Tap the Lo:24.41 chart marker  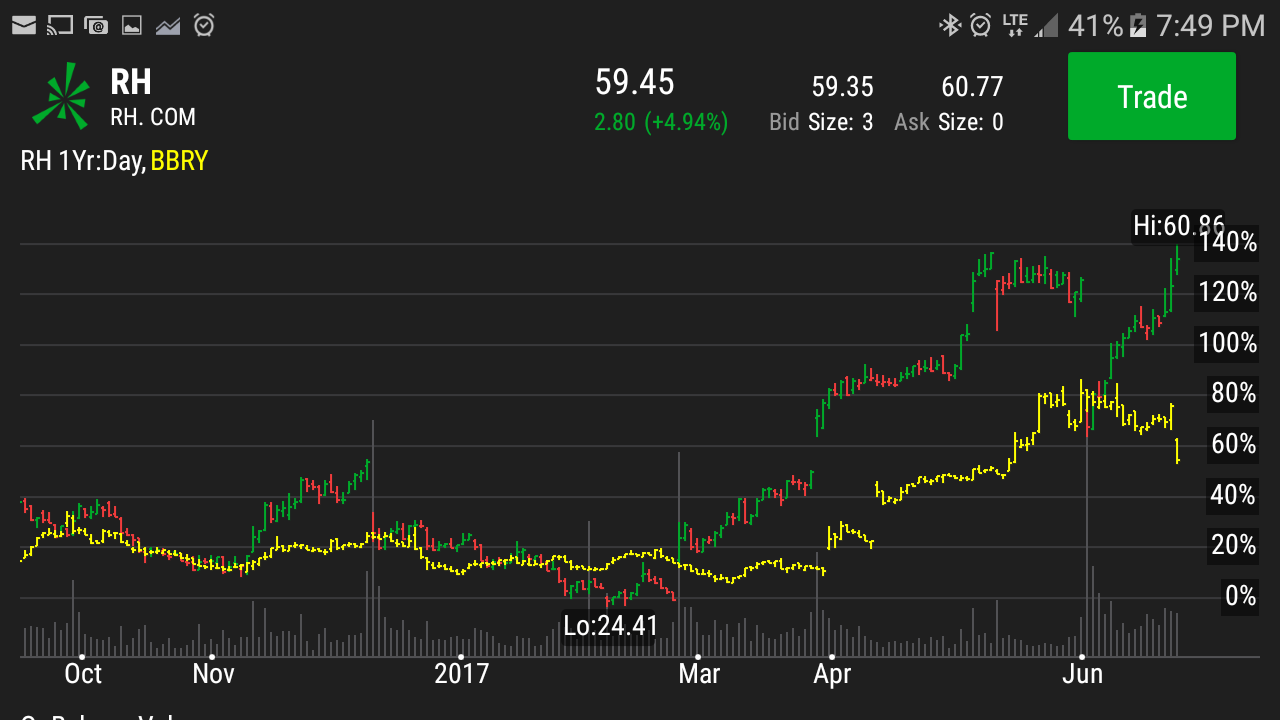coord(610,626)
